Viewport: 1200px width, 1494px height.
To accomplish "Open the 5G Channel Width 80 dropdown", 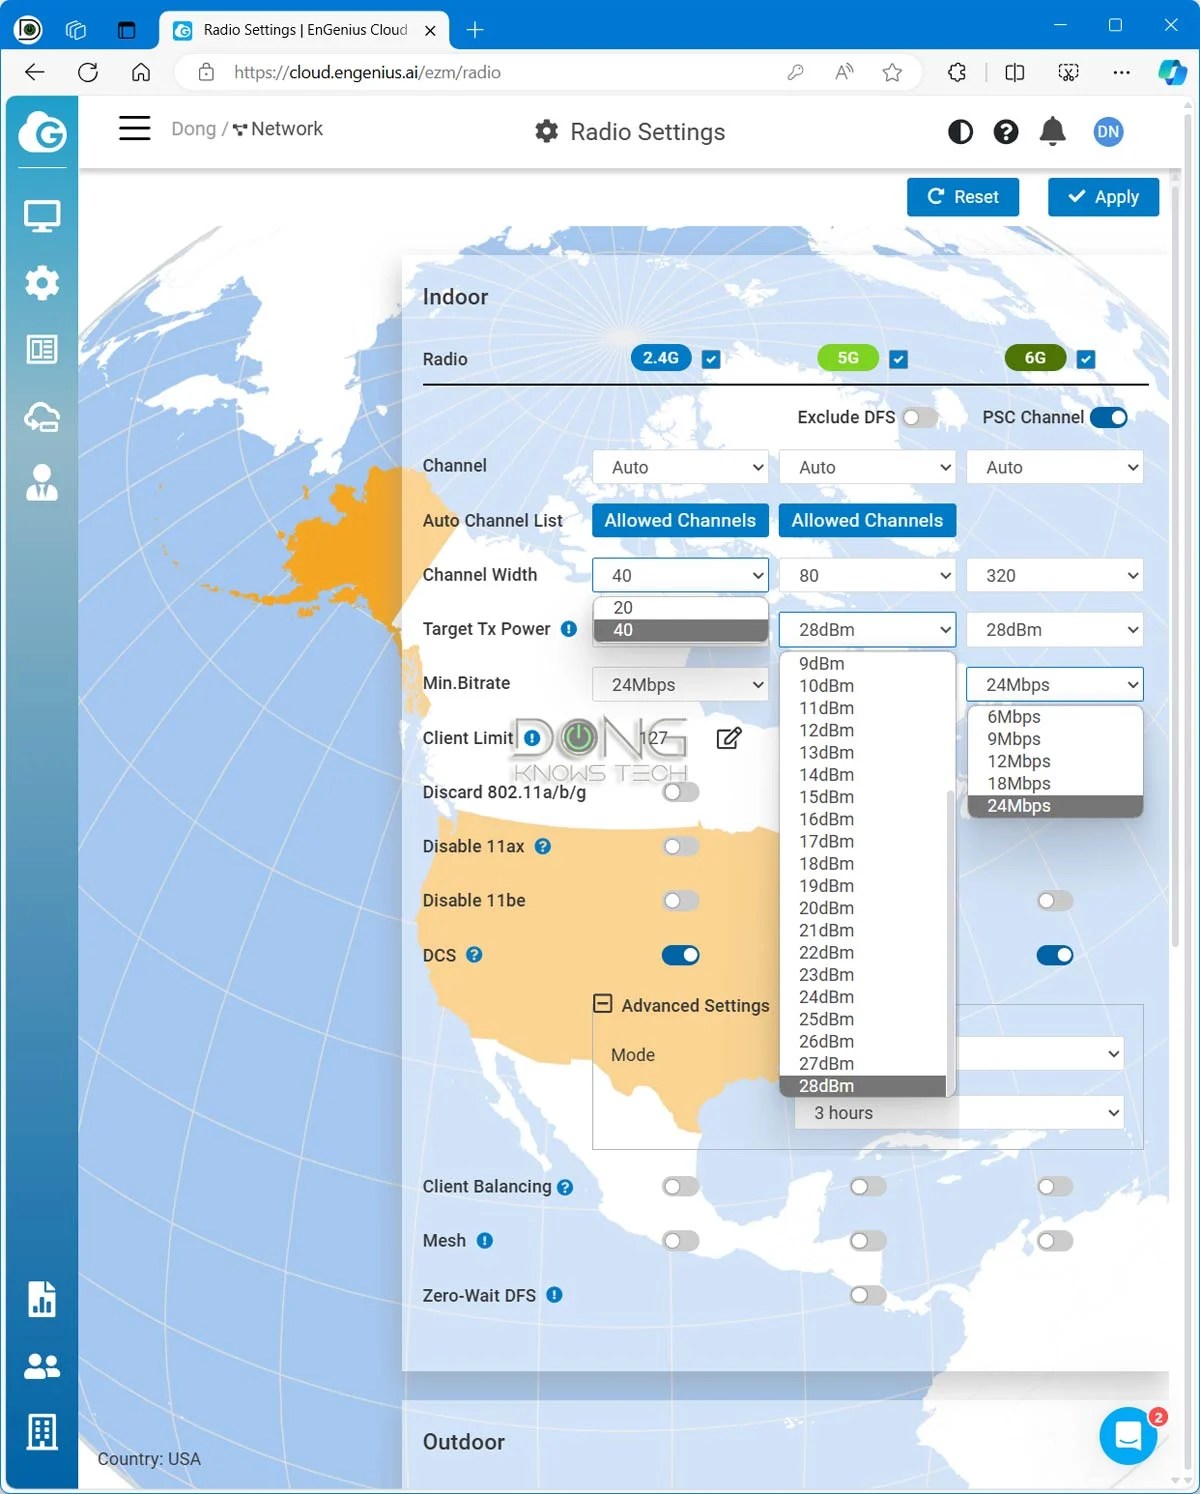I will [868, 575].
